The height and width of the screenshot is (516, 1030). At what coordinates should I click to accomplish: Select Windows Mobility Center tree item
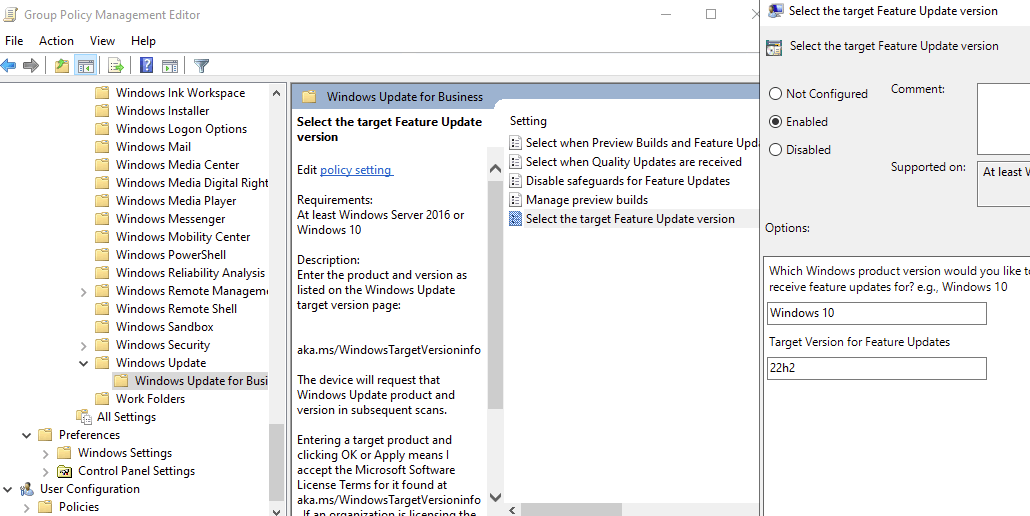click(183, 237)
